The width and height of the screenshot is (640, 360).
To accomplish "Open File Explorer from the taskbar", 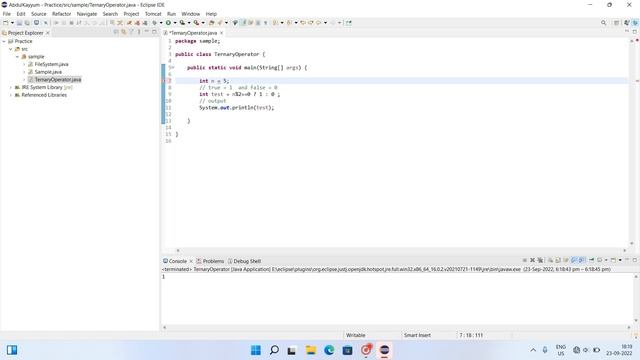I will point(311,350).
